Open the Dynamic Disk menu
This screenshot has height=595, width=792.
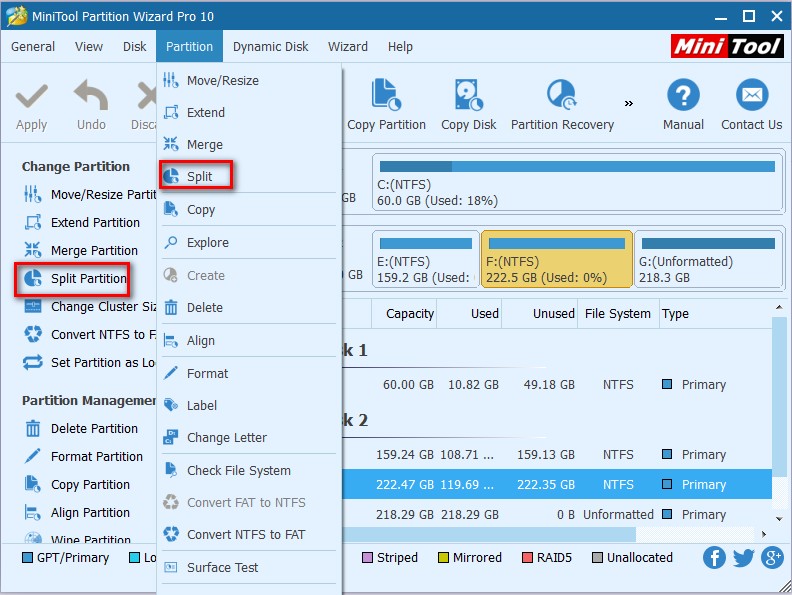tap(270, 46)
